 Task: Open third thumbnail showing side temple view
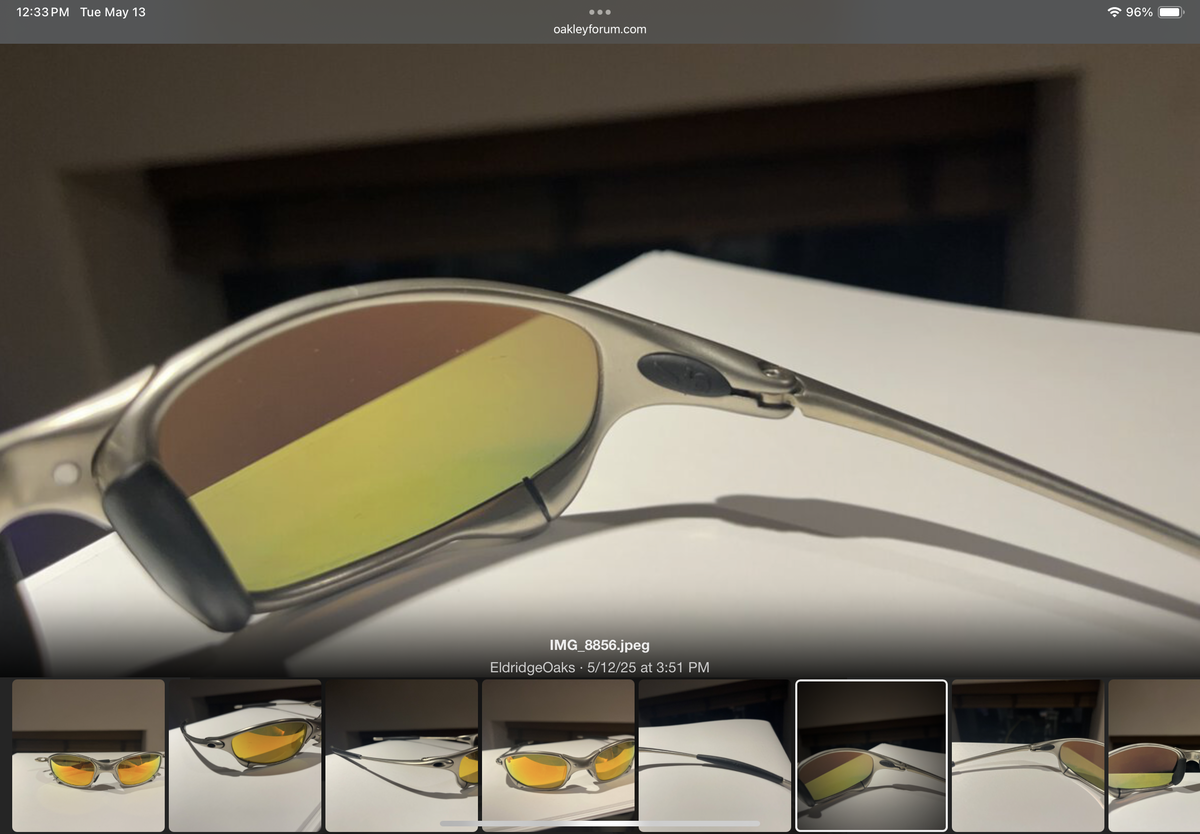pyautogui.click(x=401, y=755)
